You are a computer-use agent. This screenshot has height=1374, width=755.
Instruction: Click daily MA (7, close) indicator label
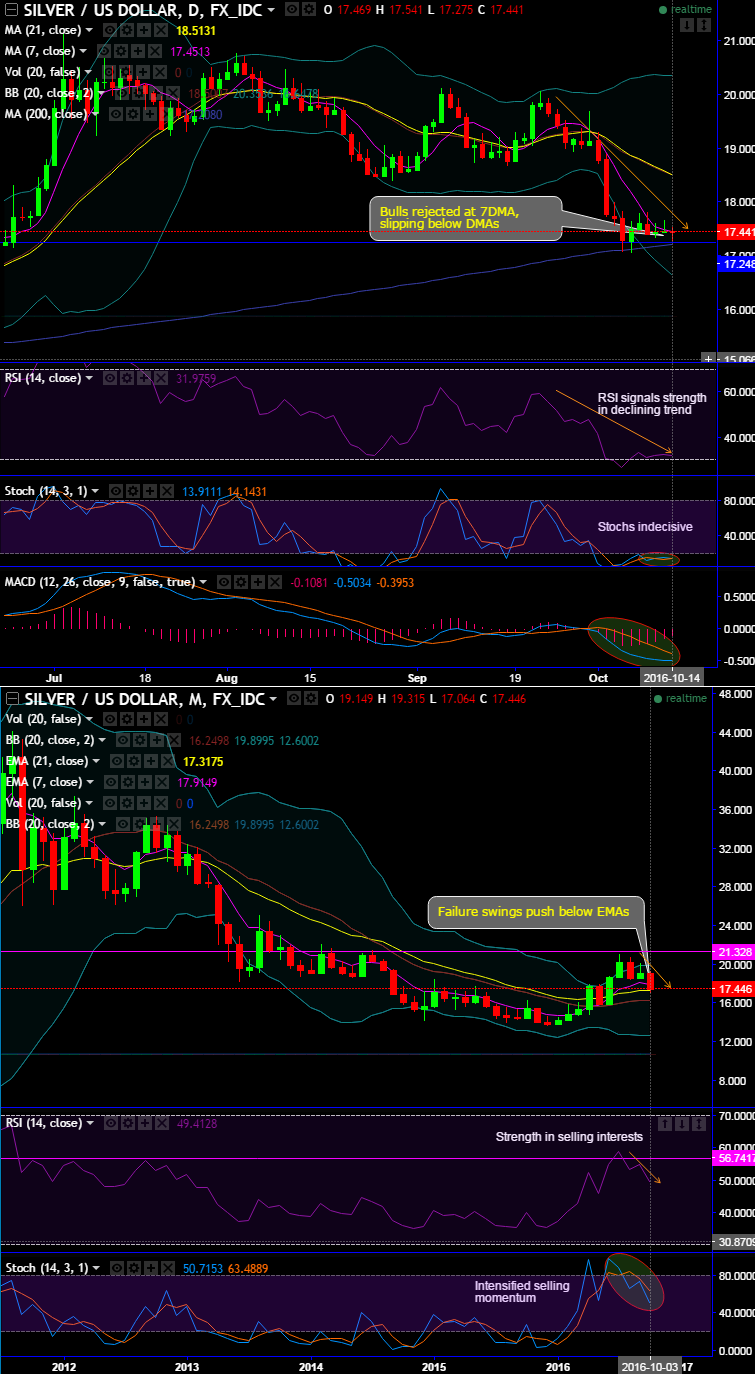point(39,51)
